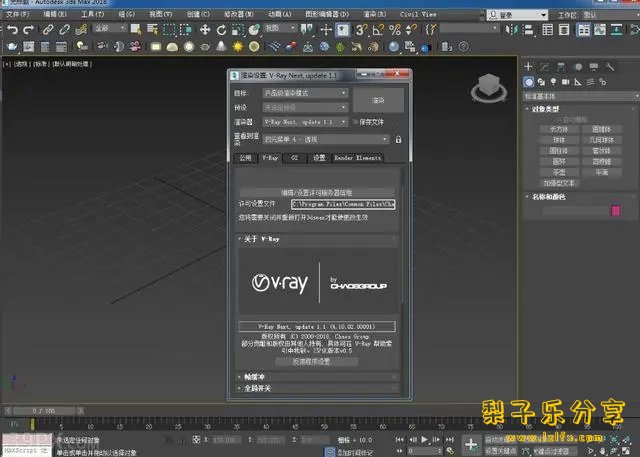
Task: Click the pink object color swatch
Action: coord(615,211)
